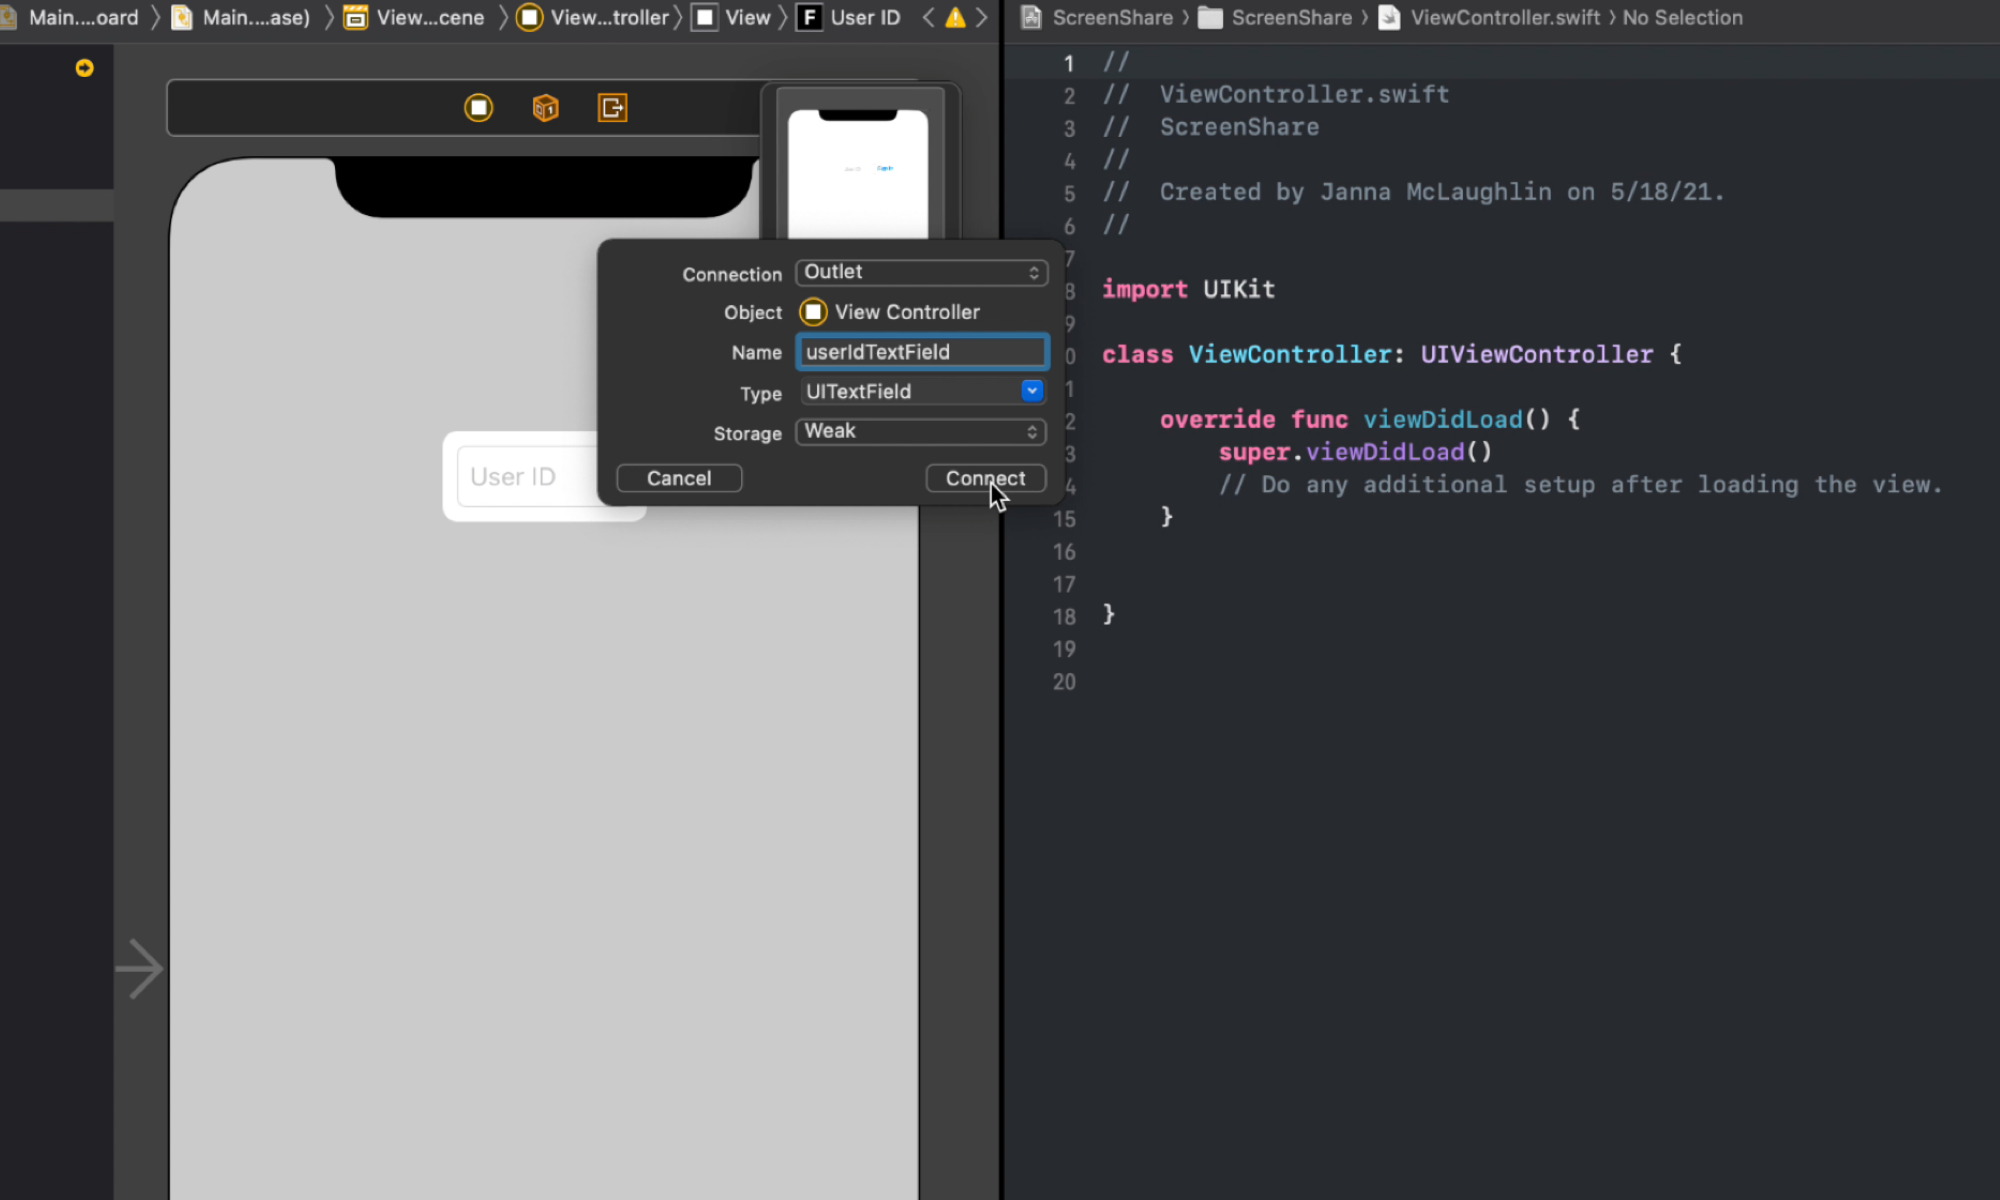Click the F text-field icon in breadcrumb
Viewport: 2000px width, 1200px height.
[x=809, y=18]
